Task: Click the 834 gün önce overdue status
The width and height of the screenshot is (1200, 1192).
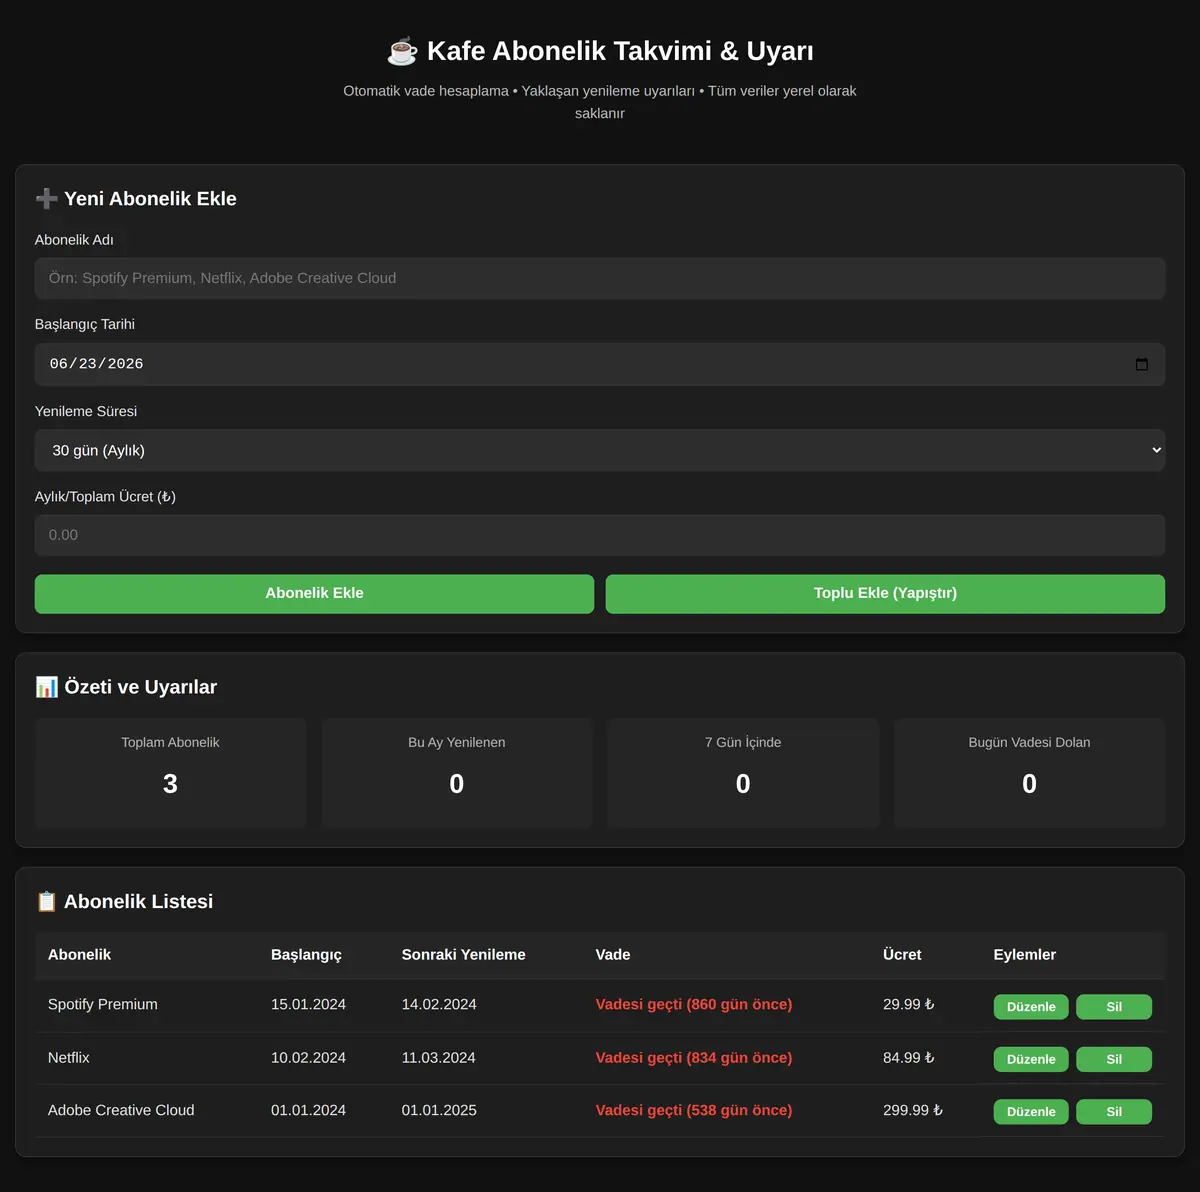Action: click(694, 1057)
